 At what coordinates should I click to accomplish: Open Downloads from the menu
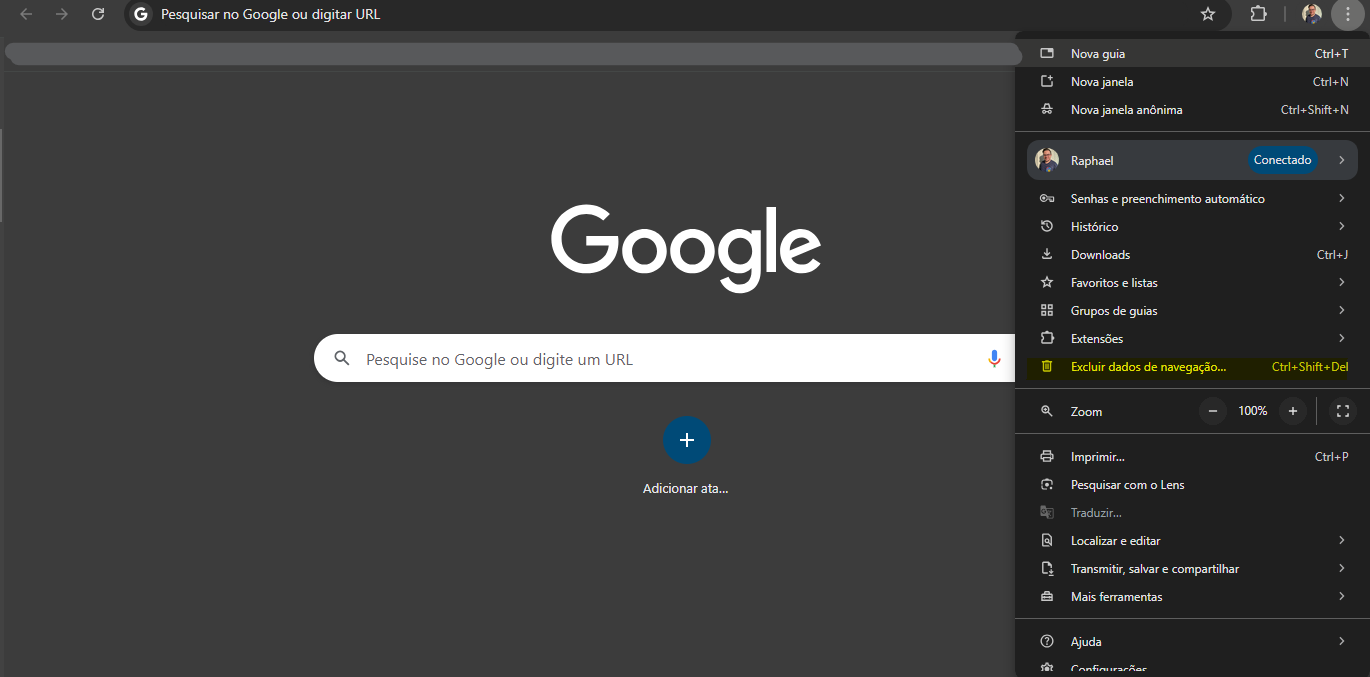[x=1100, y=255]
